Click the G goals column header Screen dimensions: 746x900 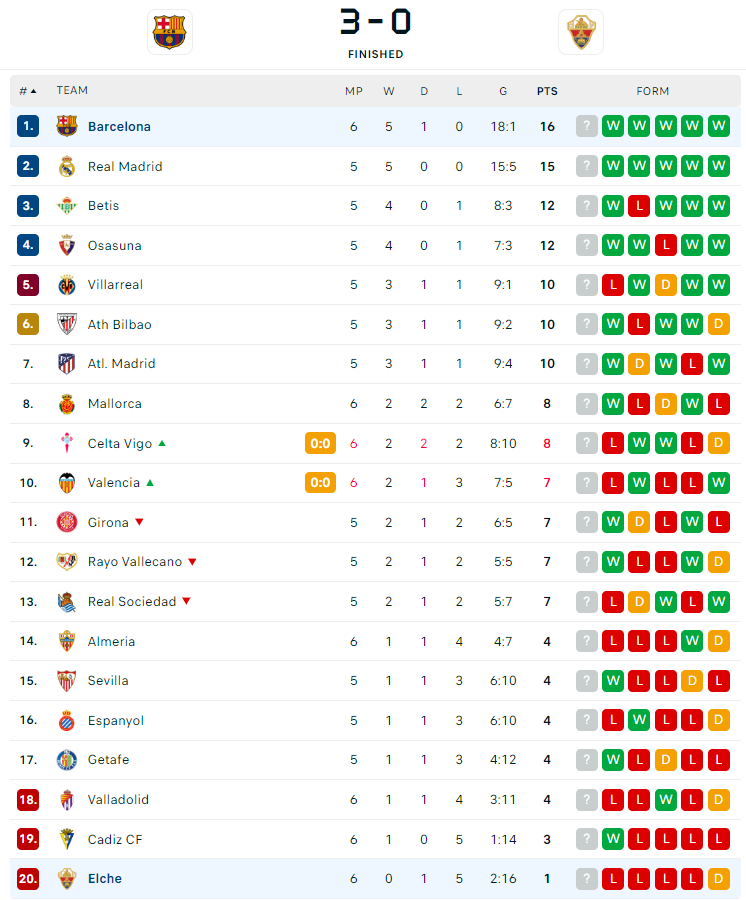point(503,91)
